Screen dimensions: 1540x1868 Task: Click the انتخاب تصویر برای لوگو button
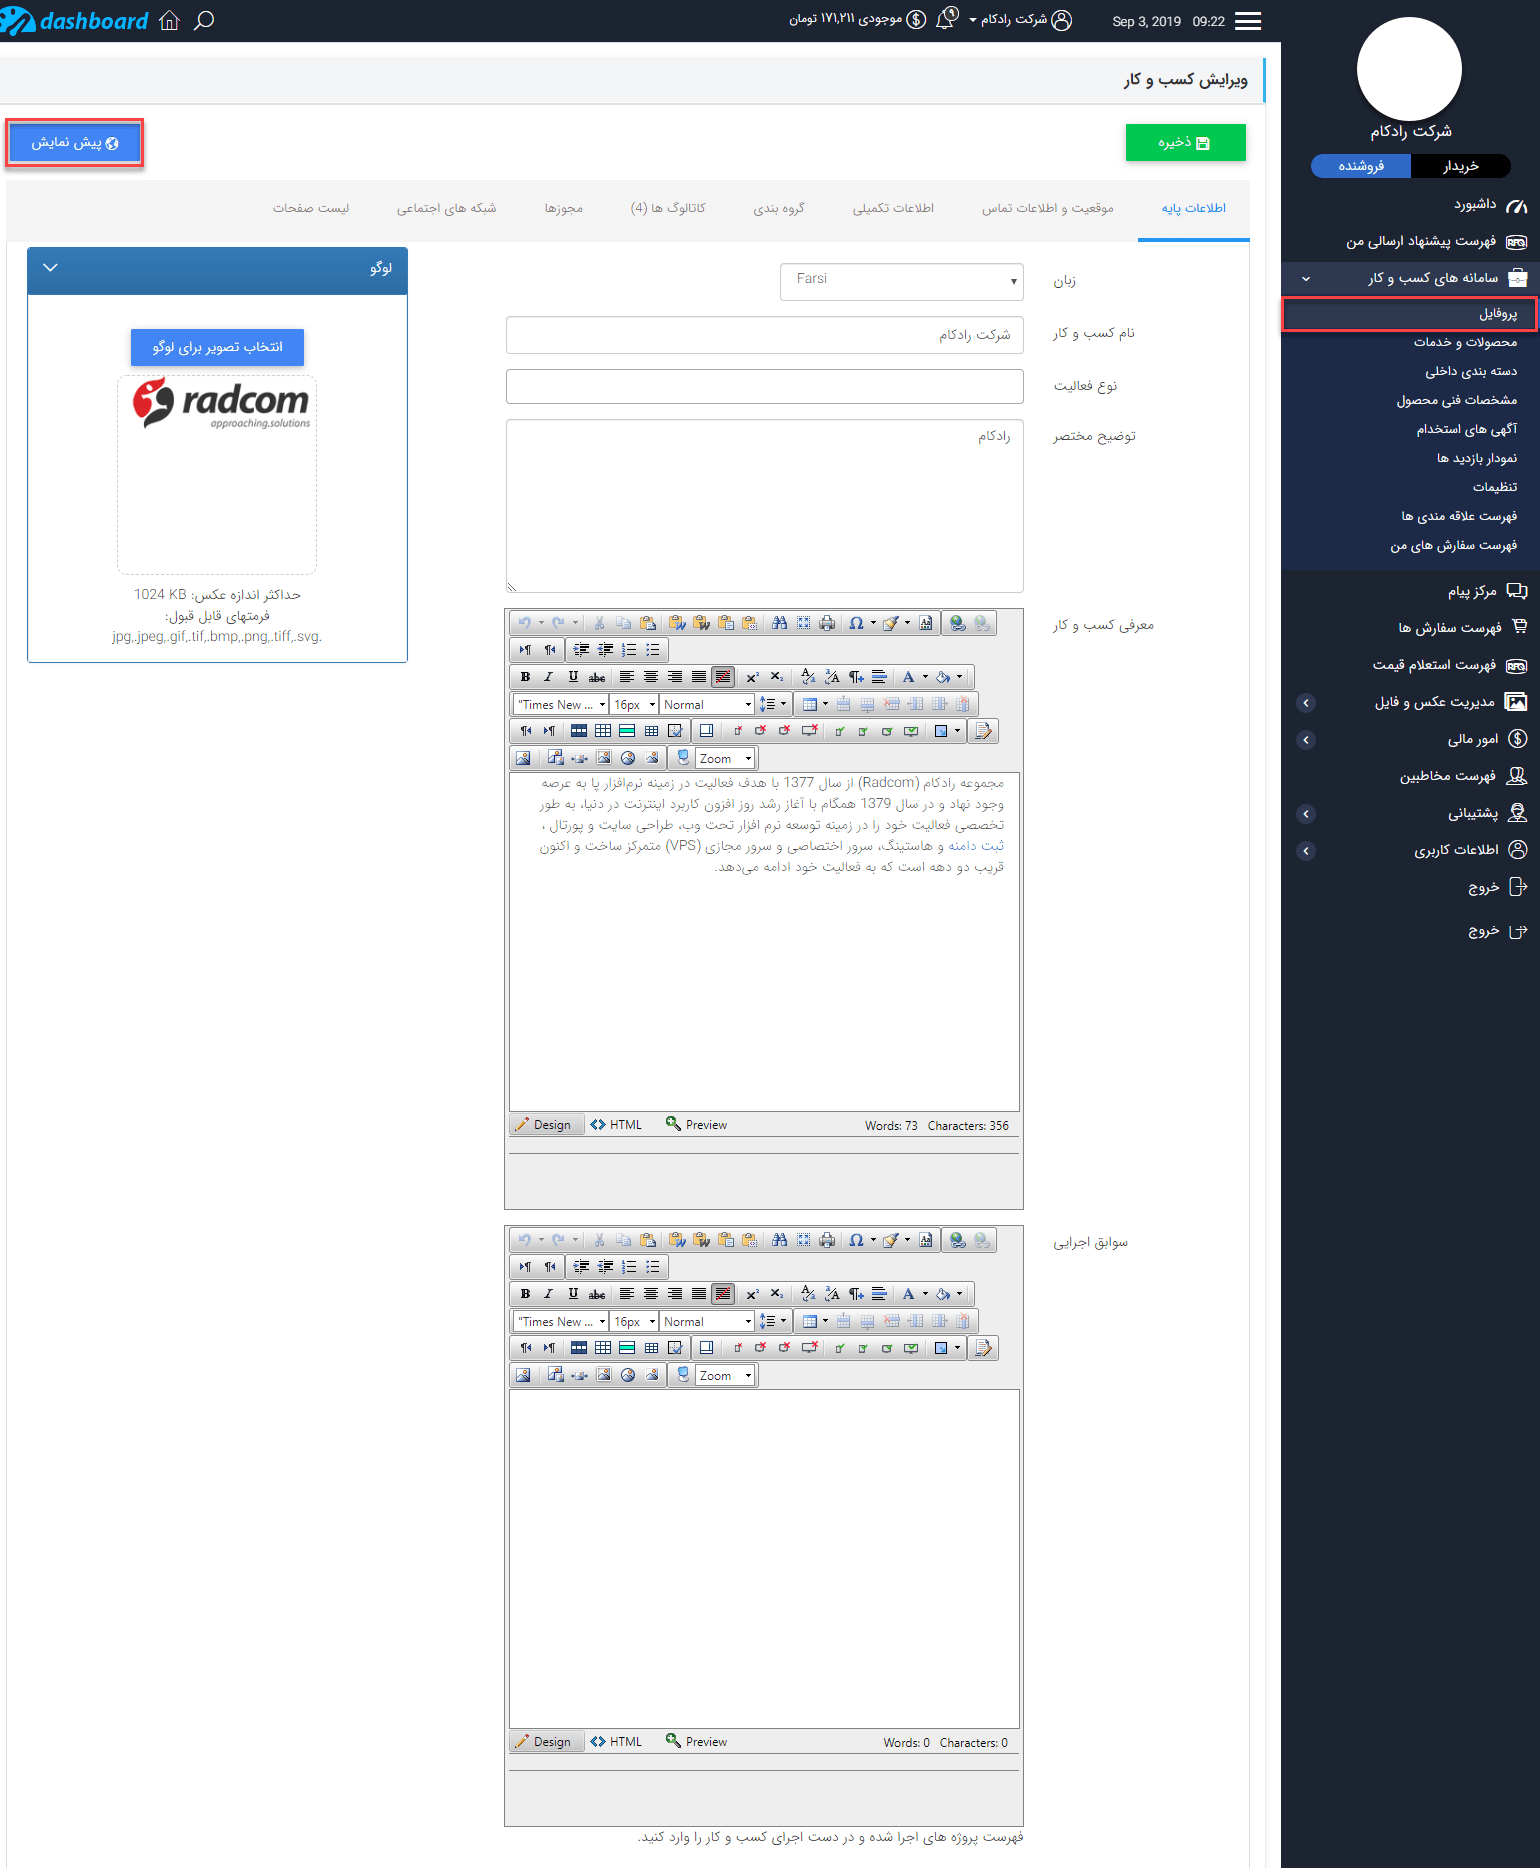point(217,347)
